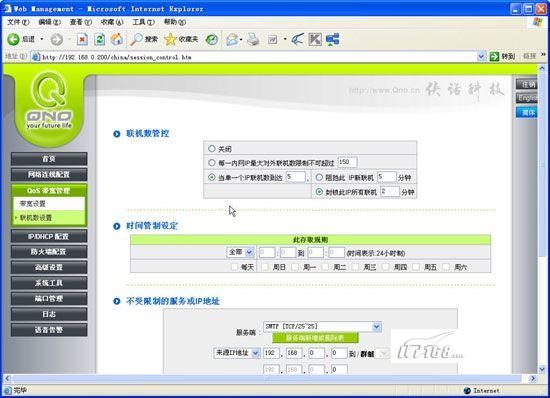The width and height of the screenshot is (550, 398).
Task: Click the QNO logo
Action: pyautogui.click(x=49, y=100)
